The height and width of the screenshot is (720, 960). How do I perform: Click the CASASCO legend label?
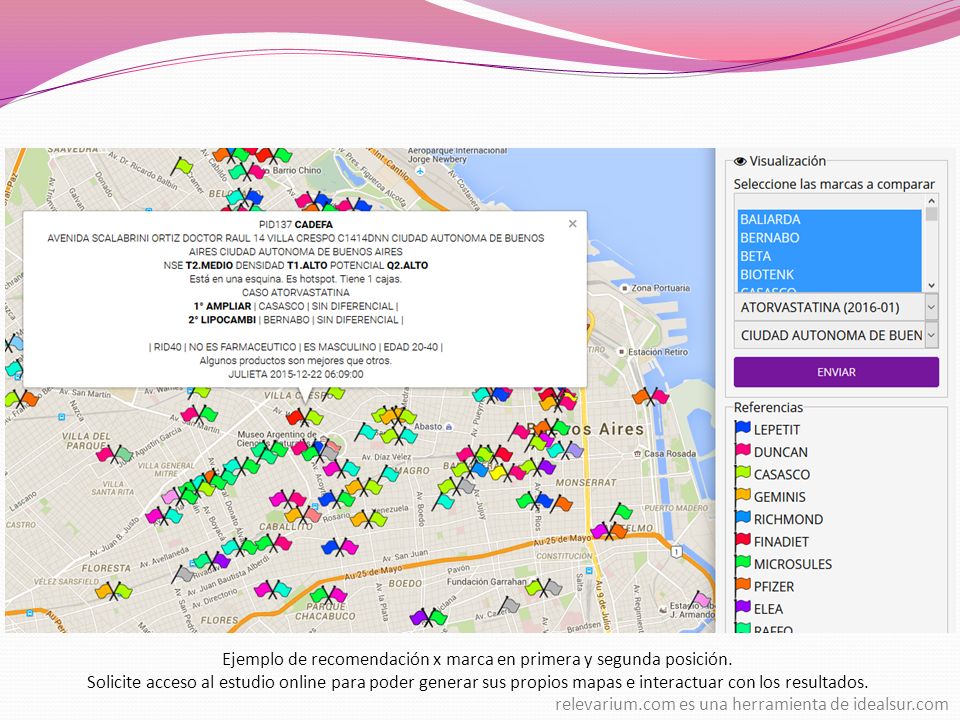coord(782,474)
